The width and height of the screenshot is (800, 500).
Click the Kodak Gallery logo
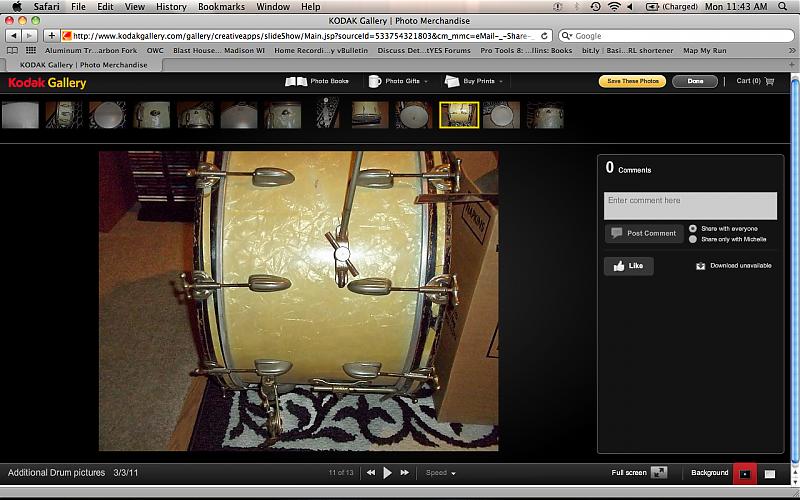pyautogui.click(x=47, y=83)
